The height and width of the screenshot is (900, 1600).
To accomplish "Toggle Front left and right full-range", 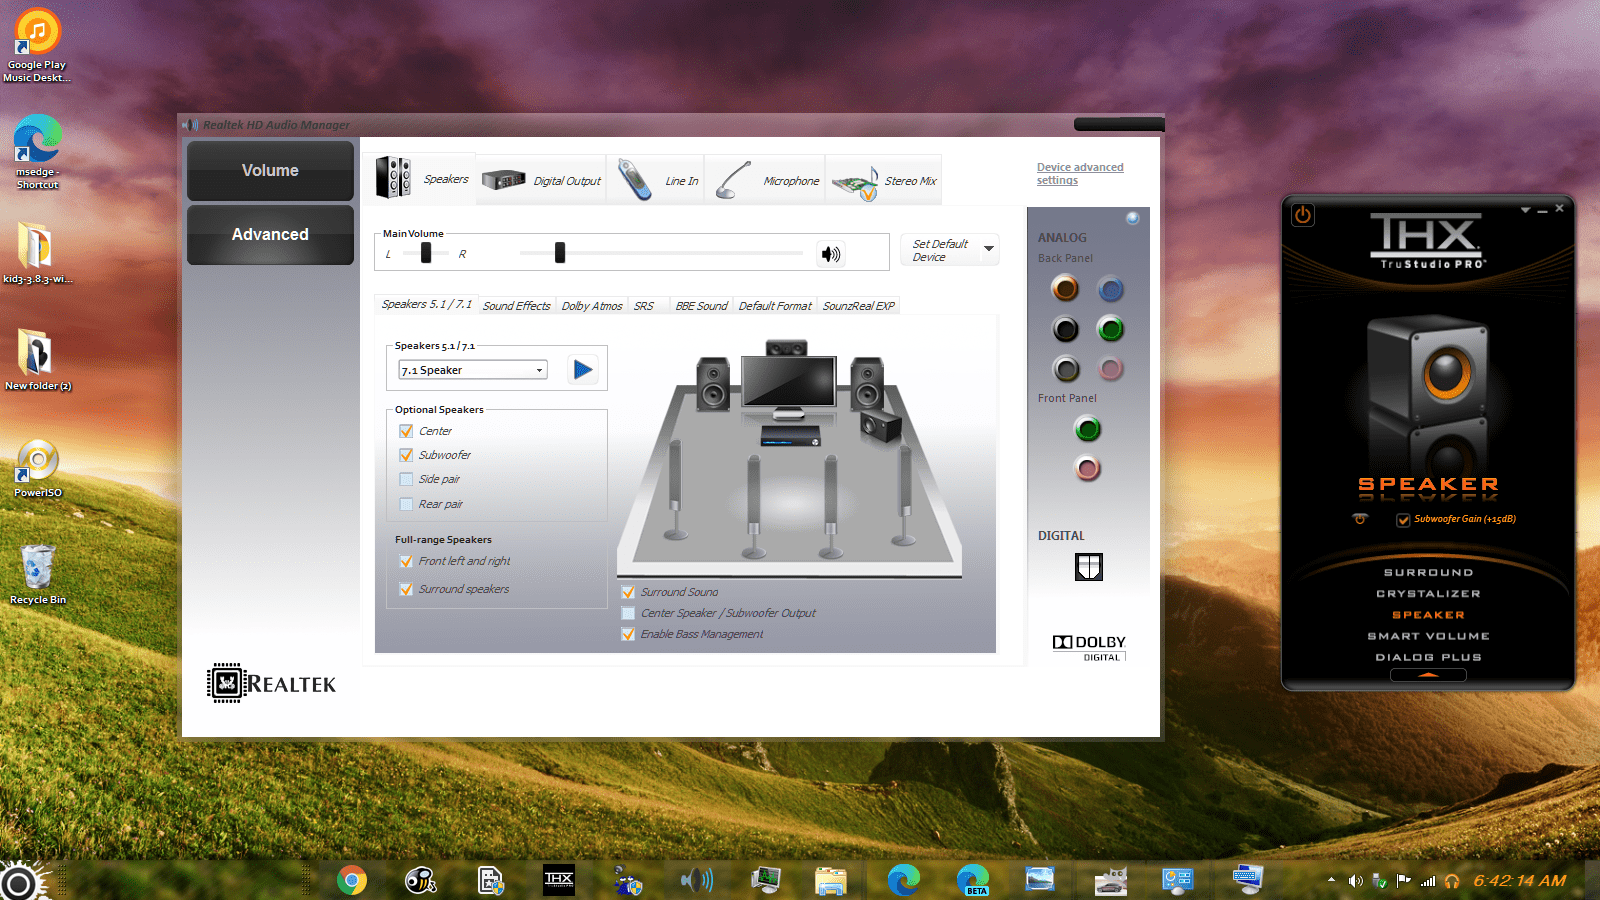I will tap(406, 561).
